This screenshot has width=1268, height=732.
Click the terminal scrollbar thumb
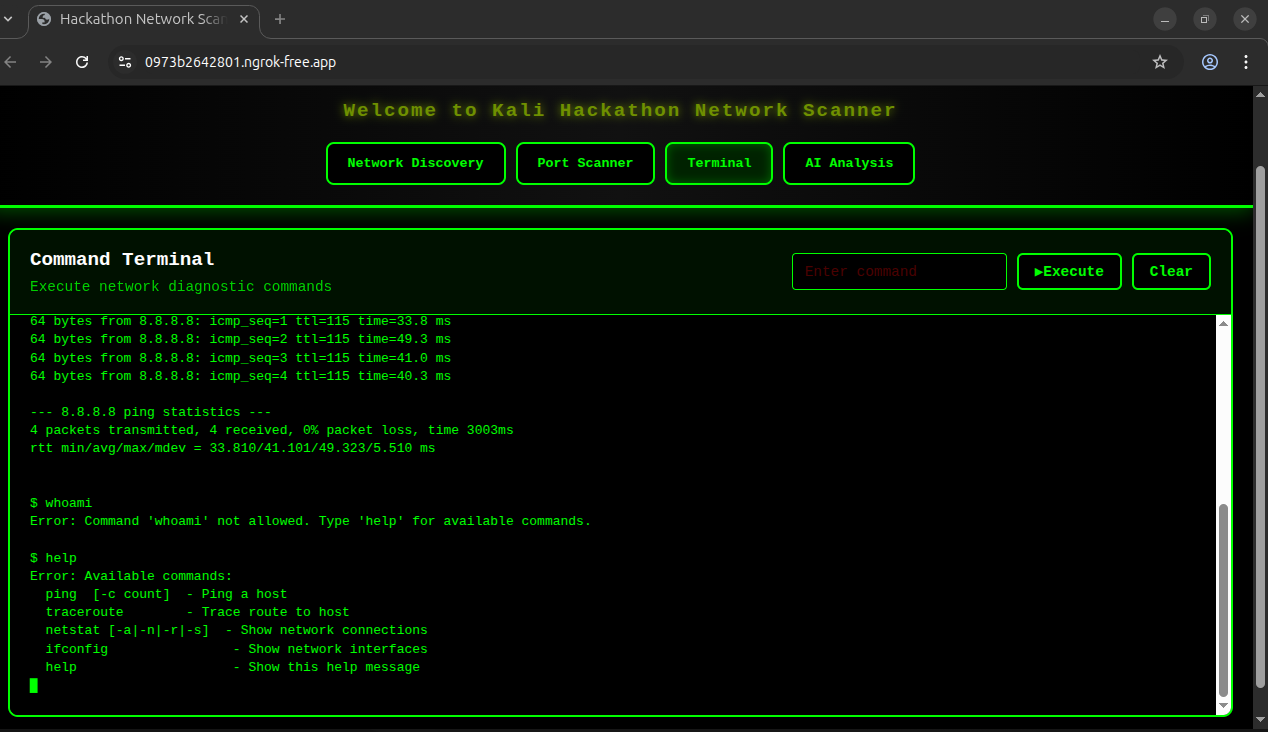1223,600
